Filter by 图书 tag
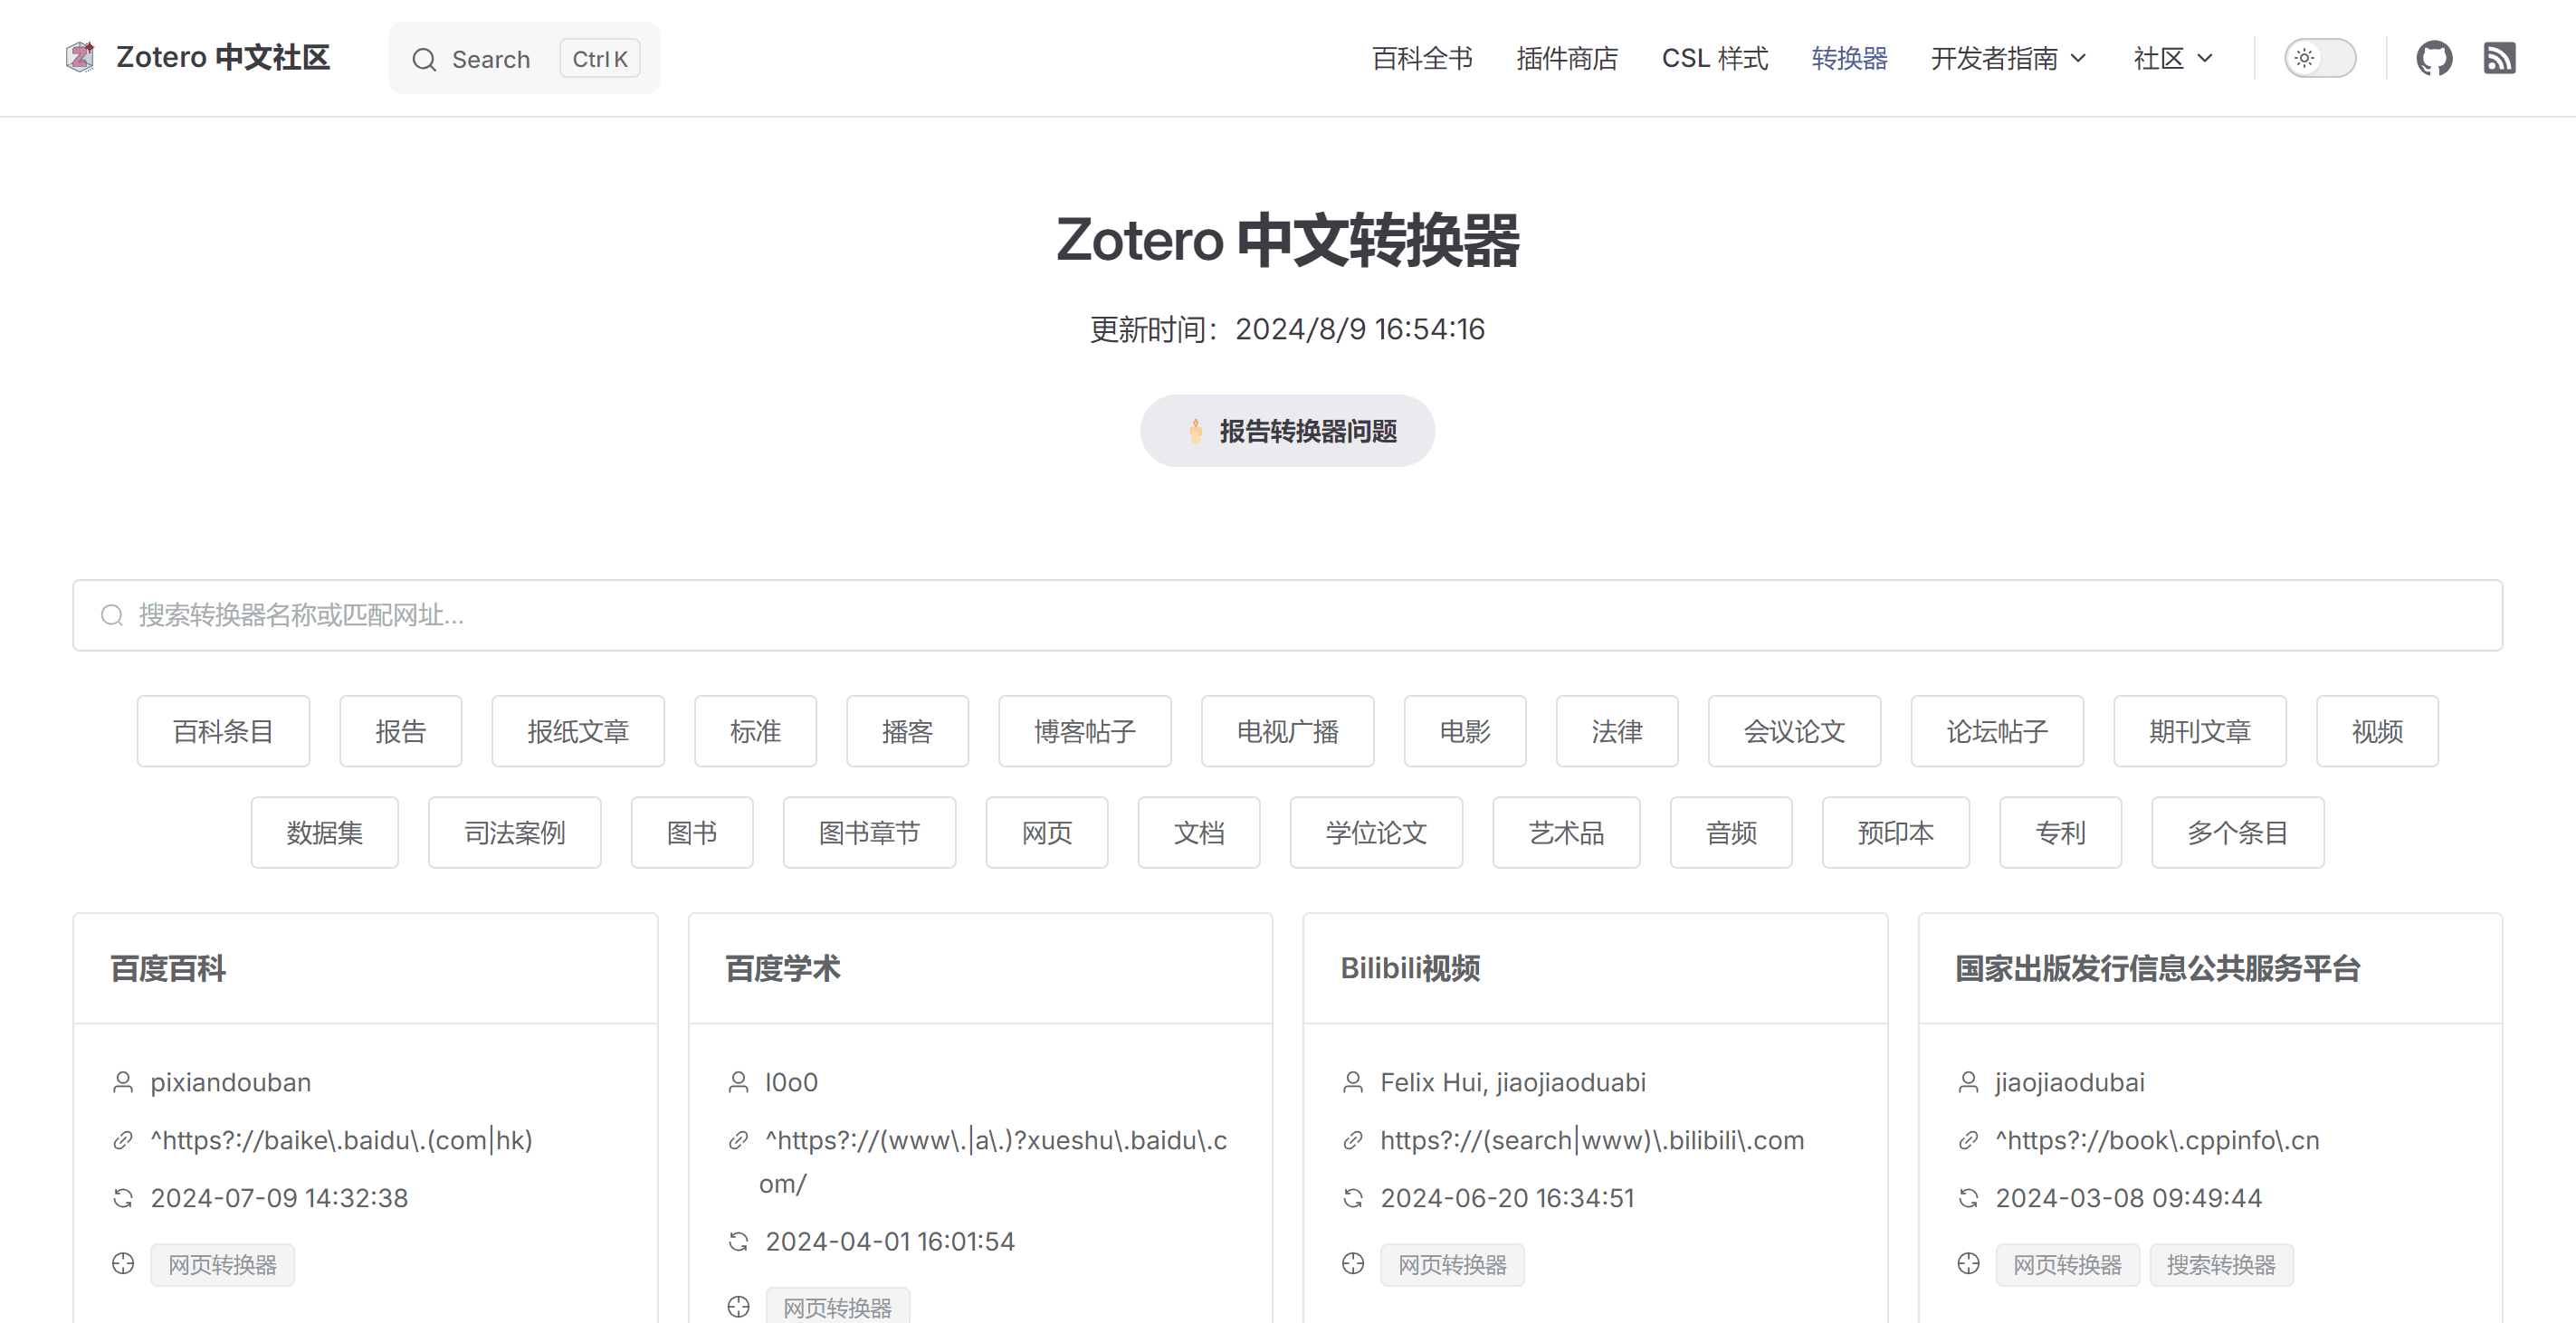The image size is (2576, 1323). [692, 832]
